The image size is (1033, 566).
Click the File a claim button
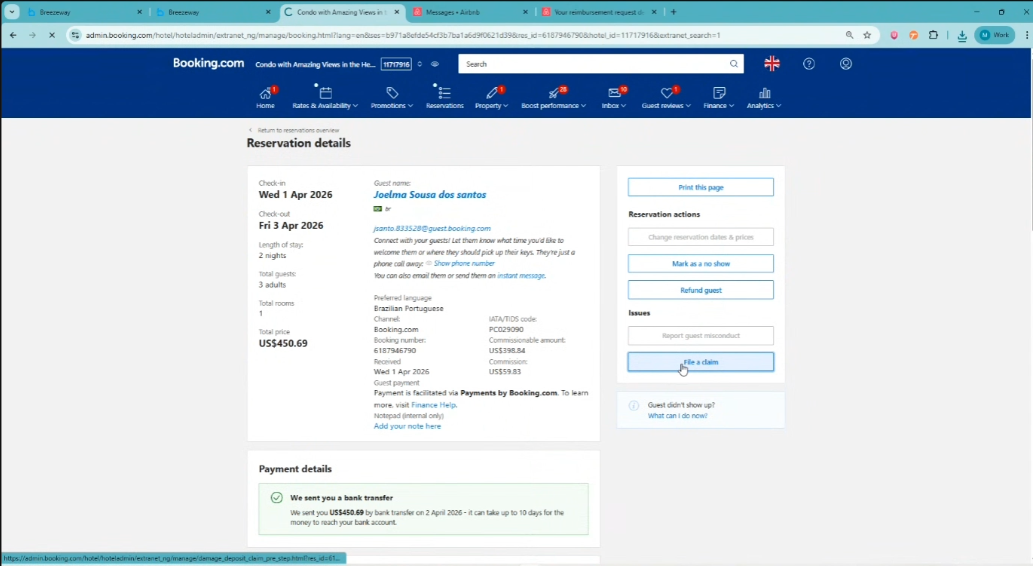coord(700,362)
